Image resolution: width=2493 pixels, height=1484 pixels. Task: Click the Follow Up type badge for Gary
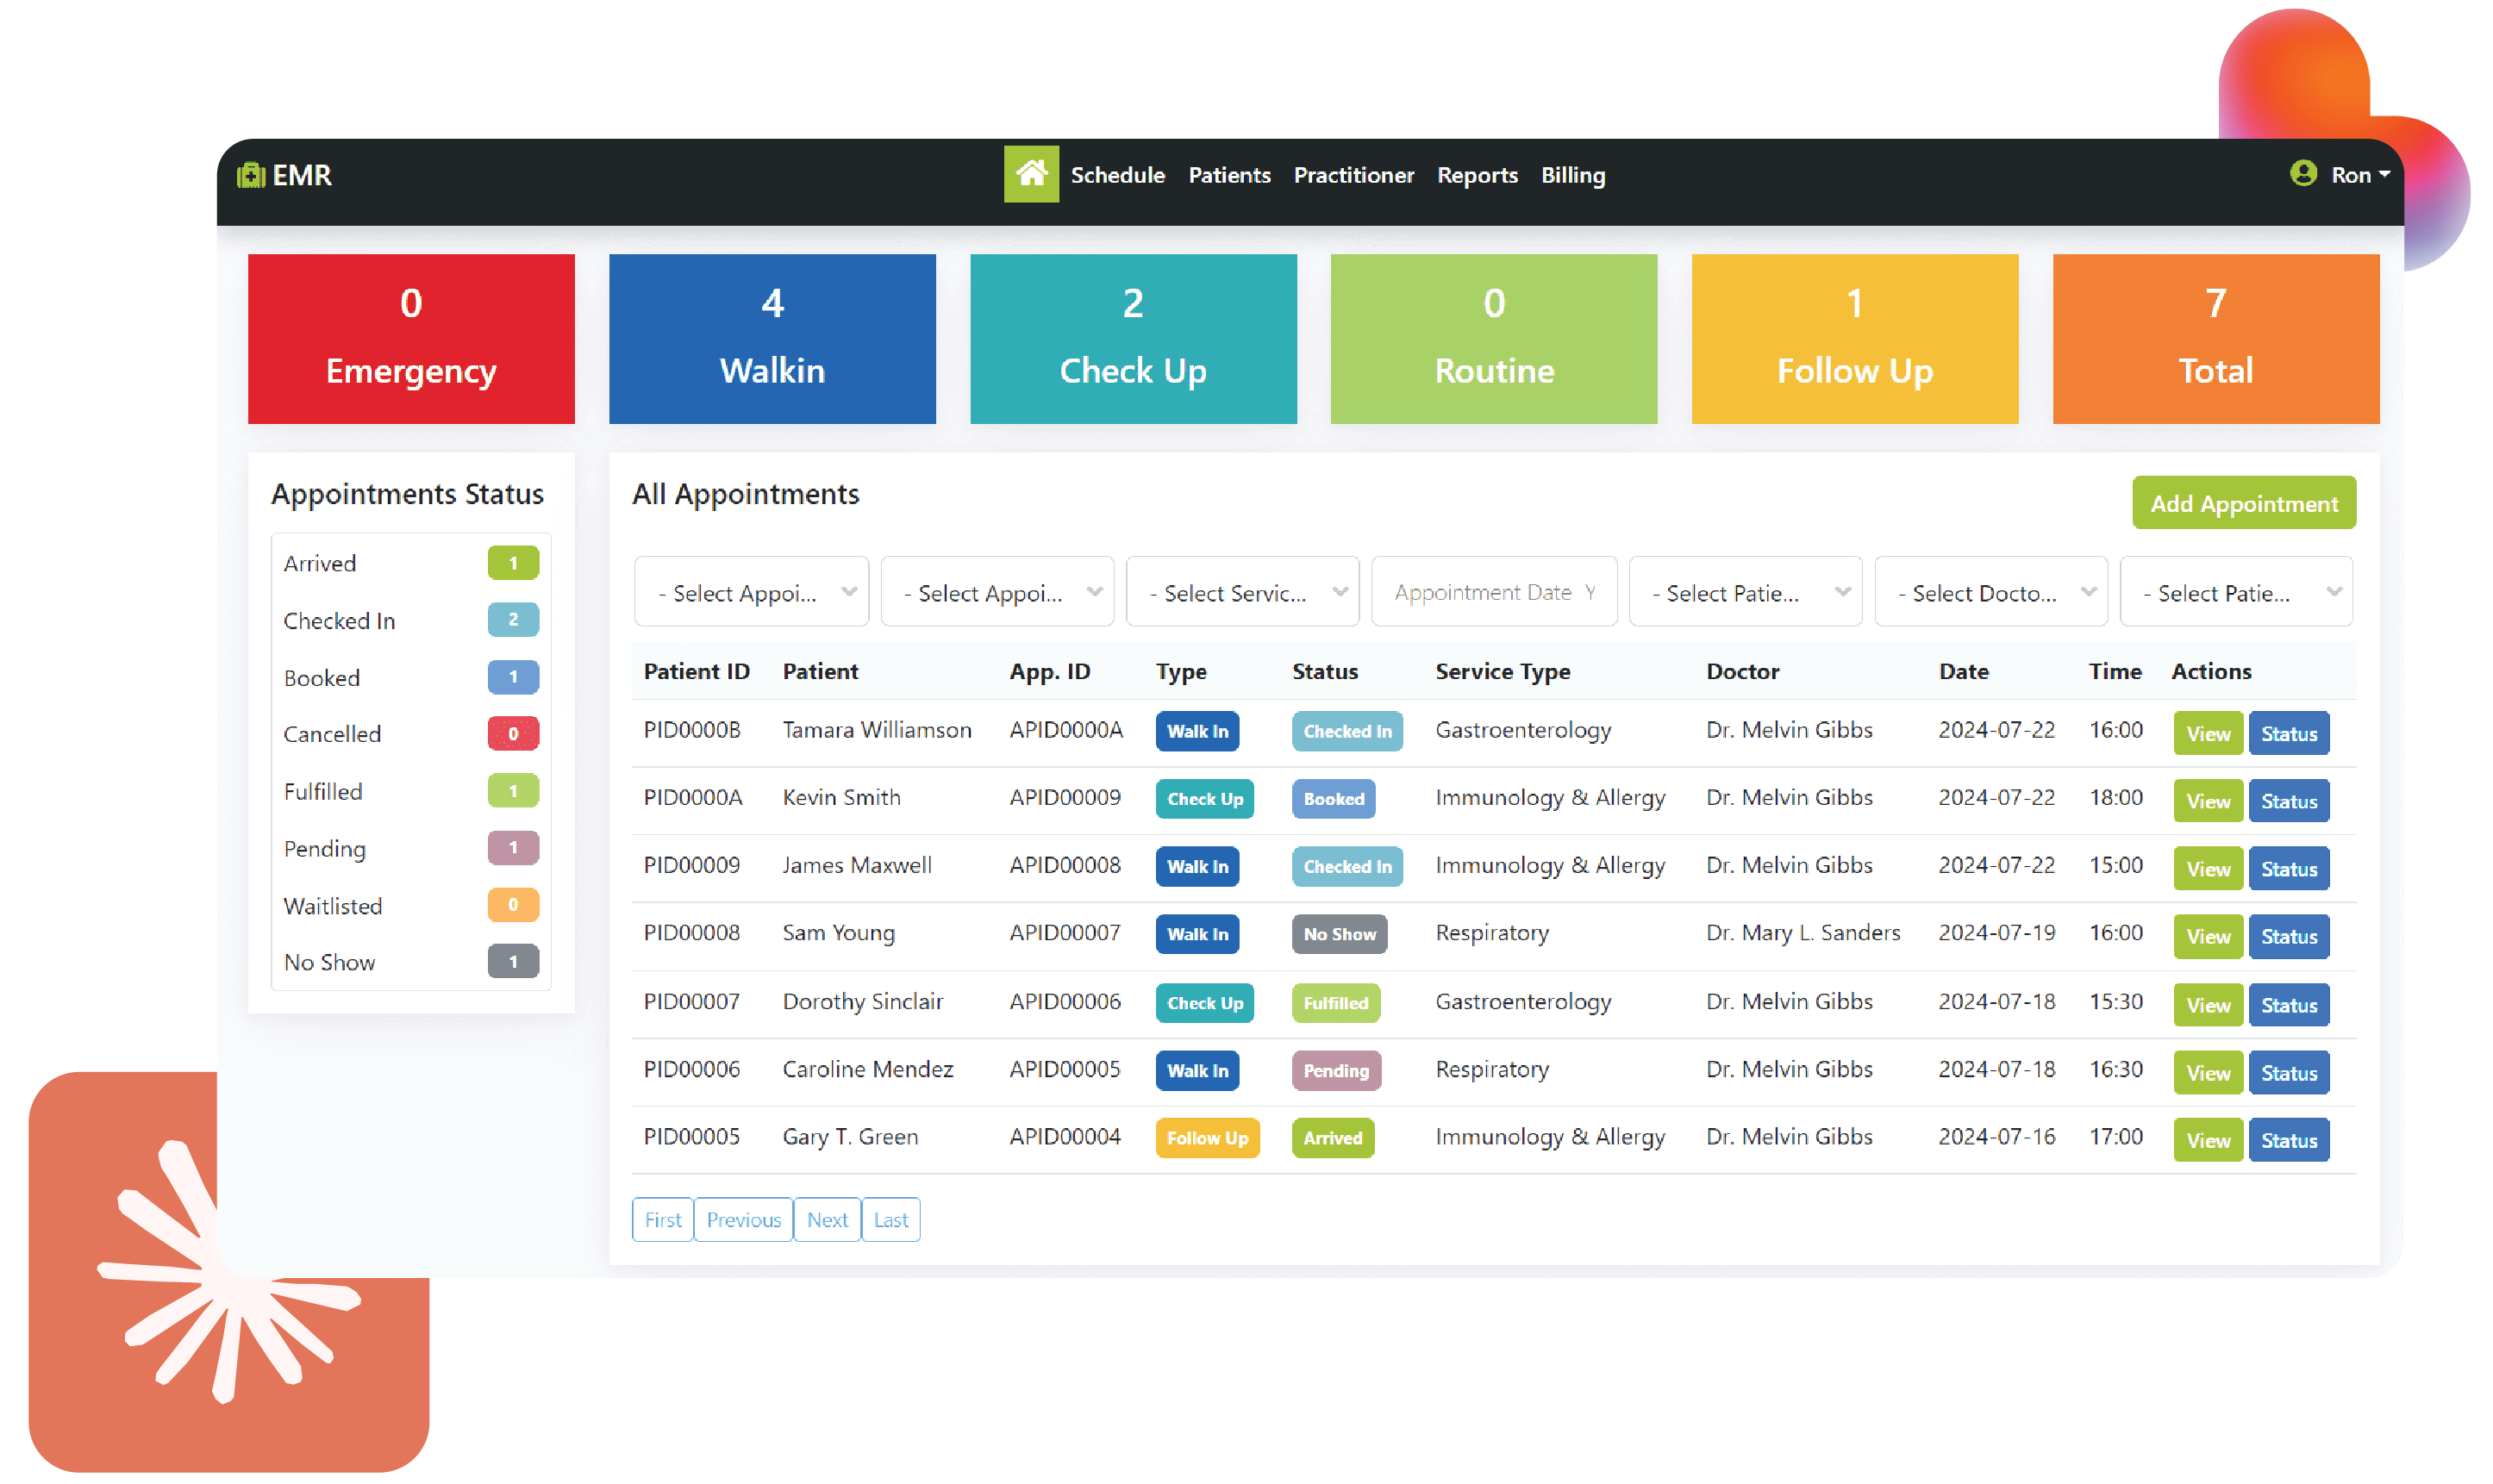point(1207,1138)
